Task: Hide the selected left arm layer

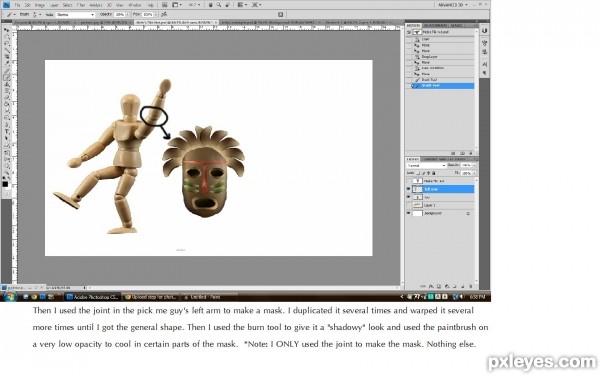Action: point(408,189)
